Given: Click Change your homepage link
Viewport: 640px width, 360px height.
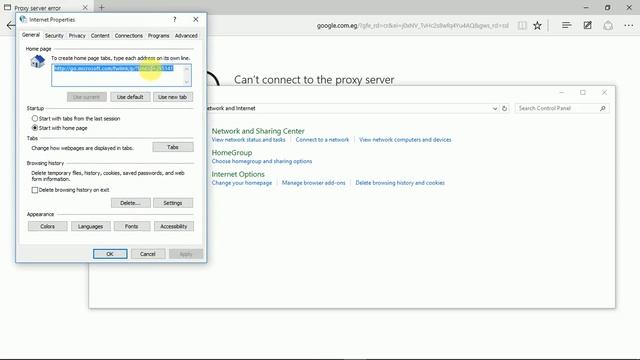Looking at the screenshot, I should tap(242, 183).
